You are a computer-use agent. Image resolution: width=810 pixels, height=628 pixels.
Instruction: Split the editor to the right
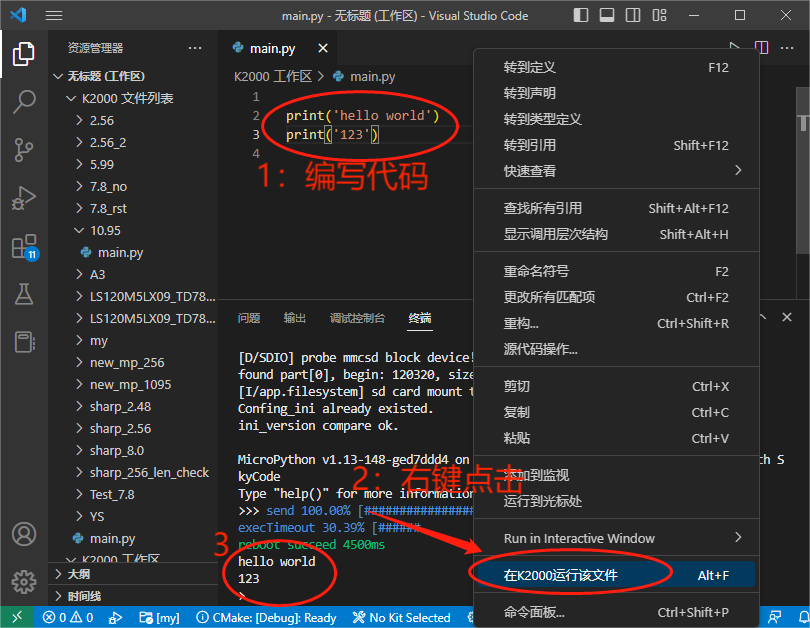pyautogui.click(x=761, y=48)
